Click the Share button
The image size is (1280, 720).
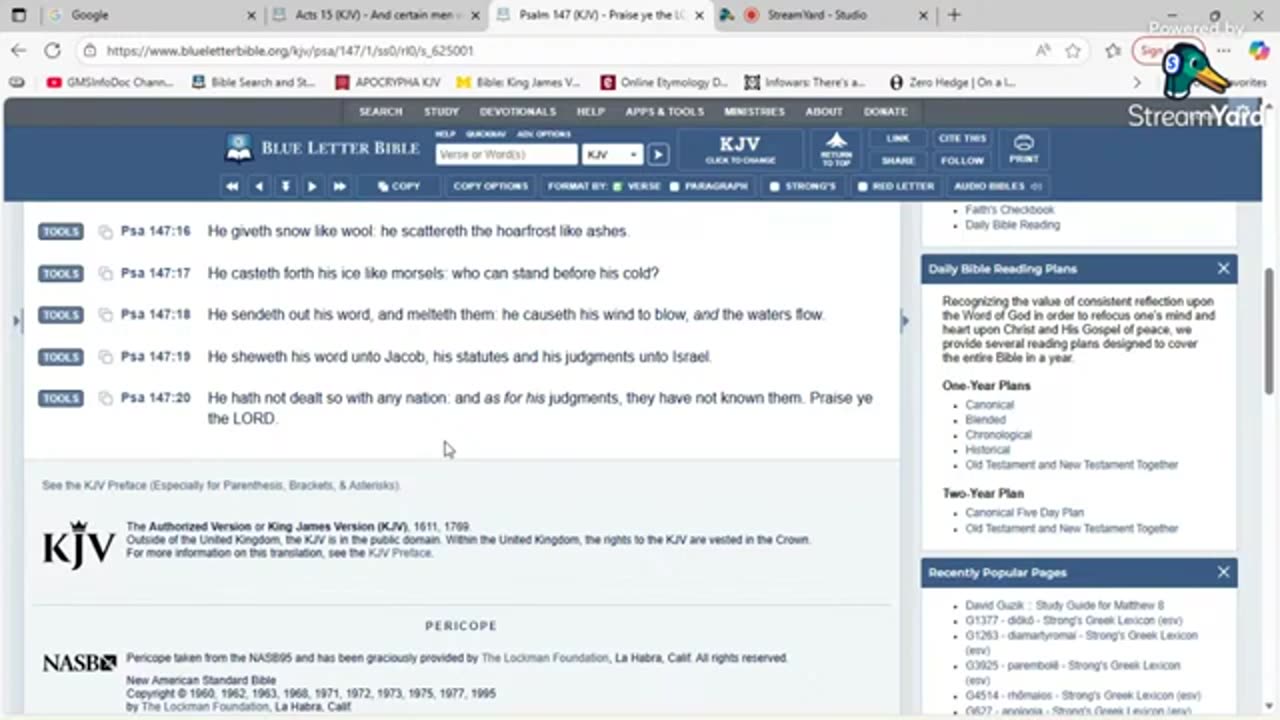coord(897,160)
